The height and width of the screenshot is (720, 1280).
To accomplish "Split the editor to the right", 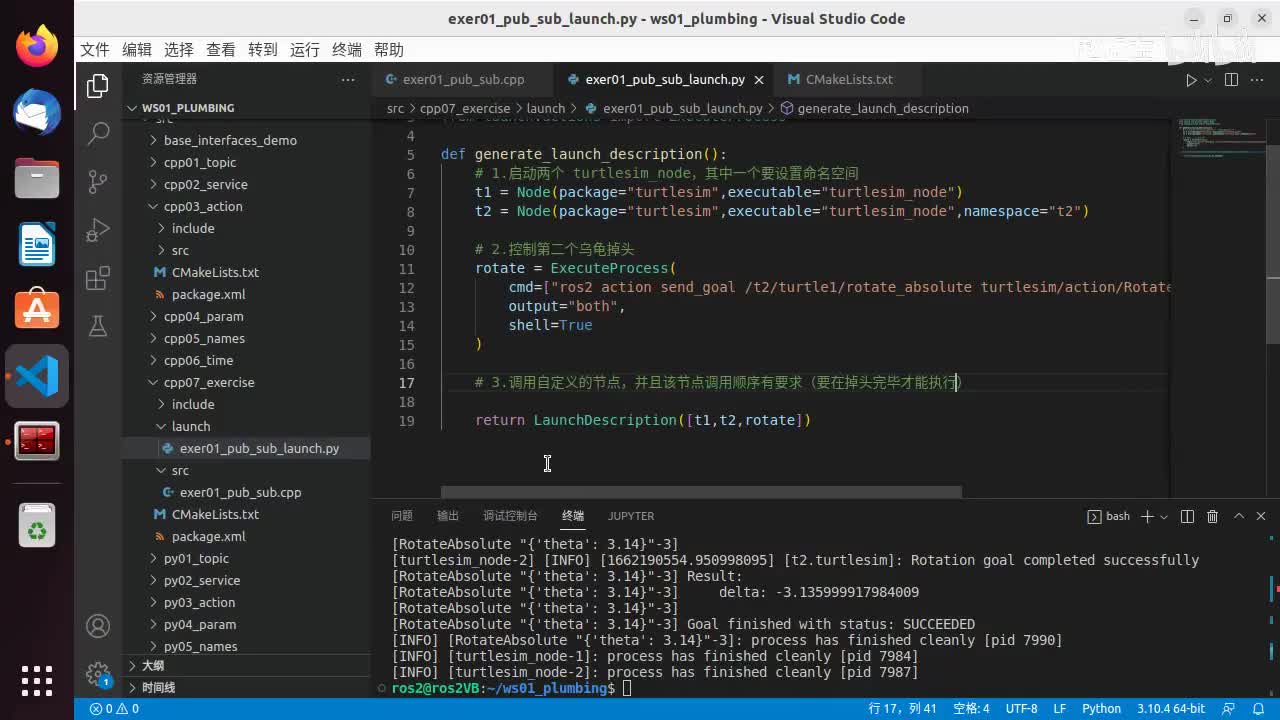I will pos(1231,80).
